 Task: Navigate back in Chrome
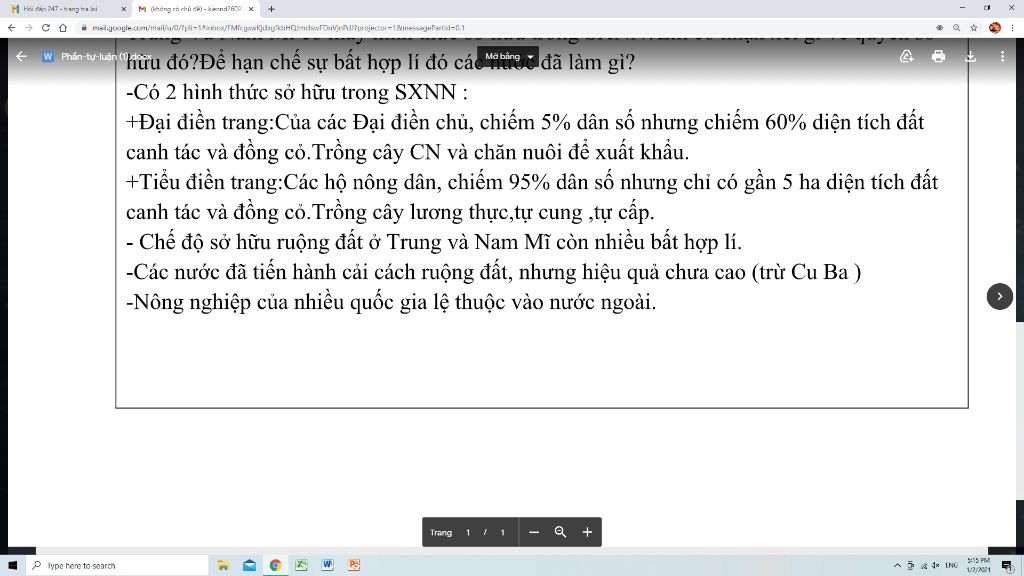tap(11, 27)
